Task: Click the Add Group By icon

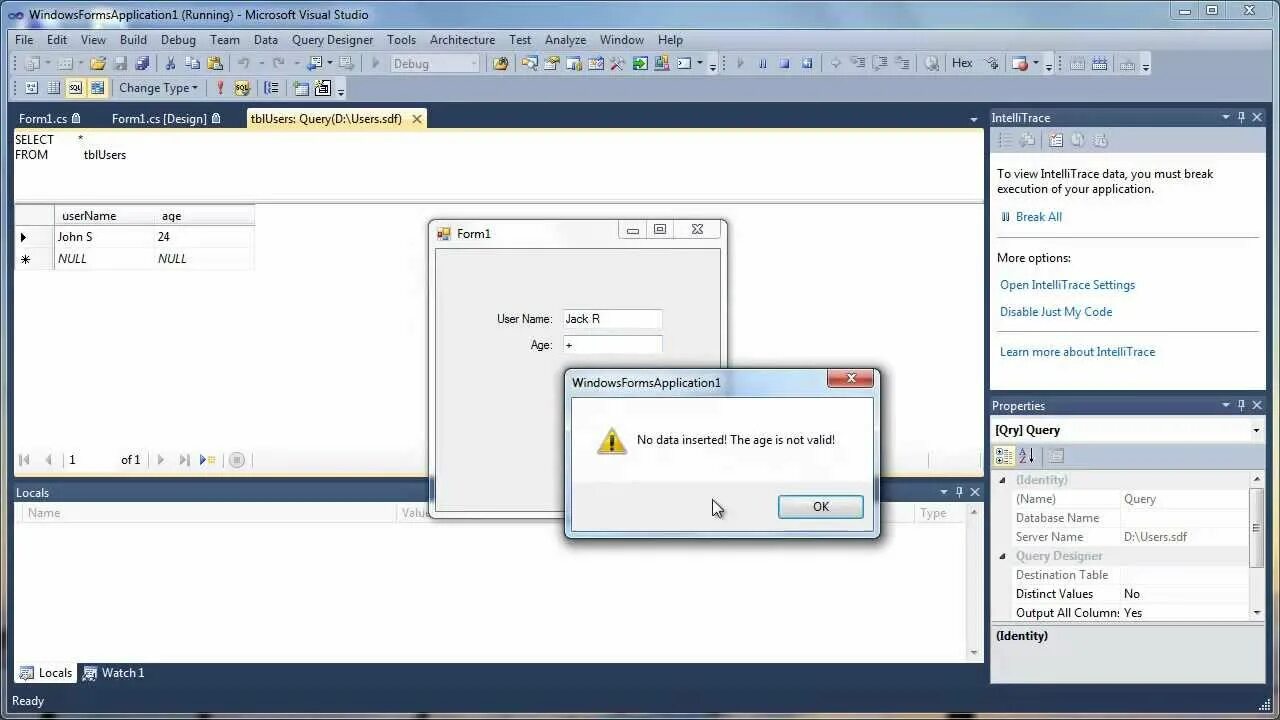Action: 271,88
